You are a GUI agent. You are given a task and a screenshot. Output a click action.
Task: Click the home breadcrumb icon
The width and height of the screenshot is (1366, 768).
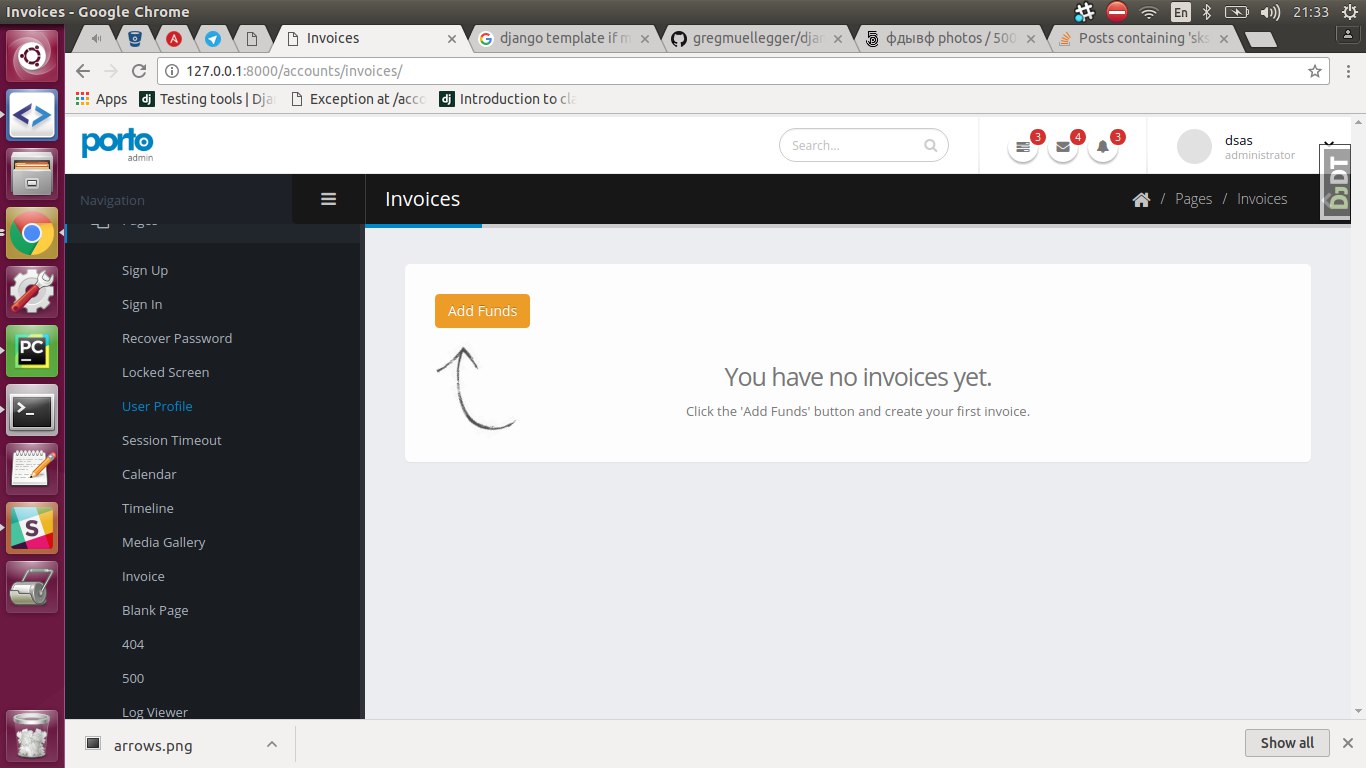(1141, 199)
